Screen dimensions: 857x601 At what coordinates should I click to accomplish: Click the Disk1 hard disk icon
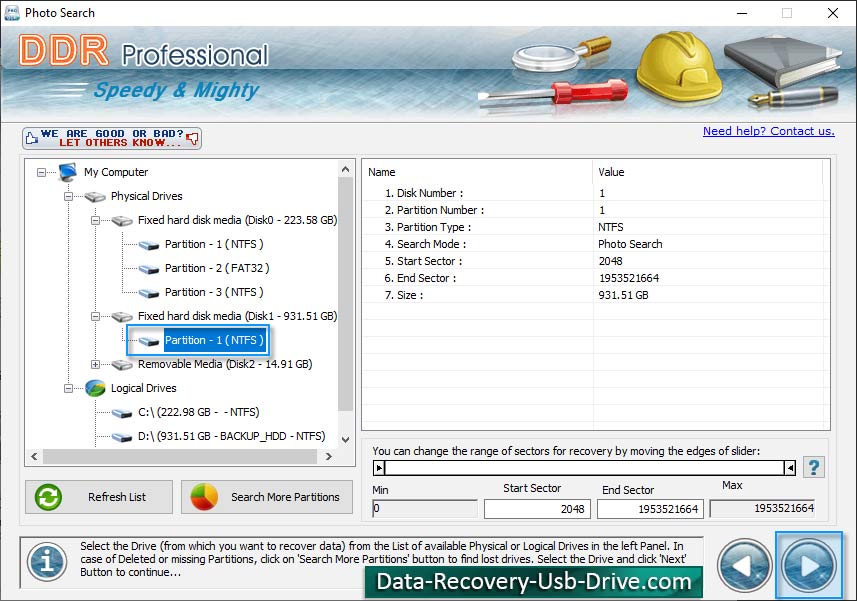click(122, 317)
